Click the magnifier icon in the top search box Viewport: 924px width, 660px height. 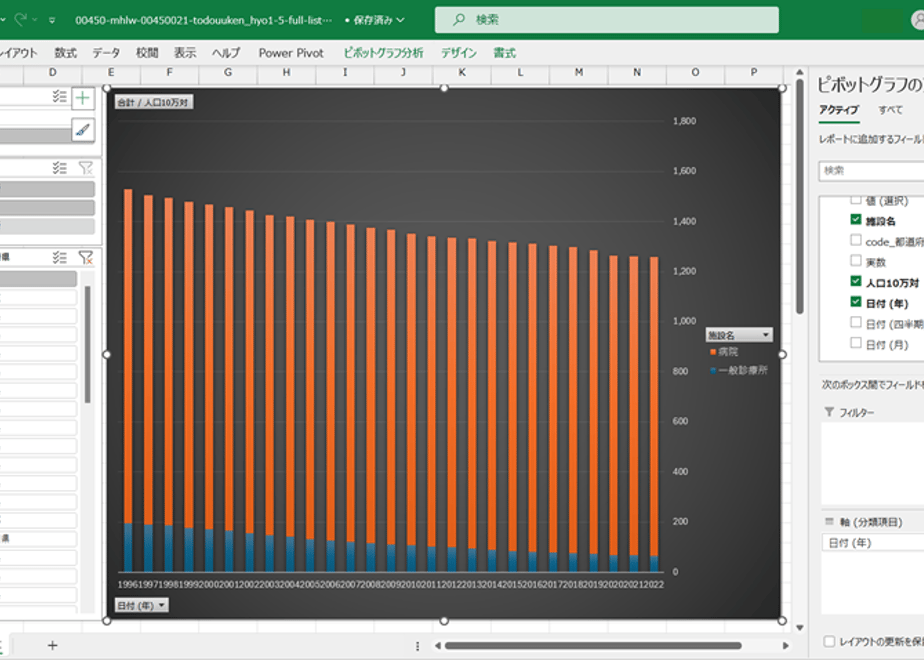pyautogui.click(x=458, y=20)
